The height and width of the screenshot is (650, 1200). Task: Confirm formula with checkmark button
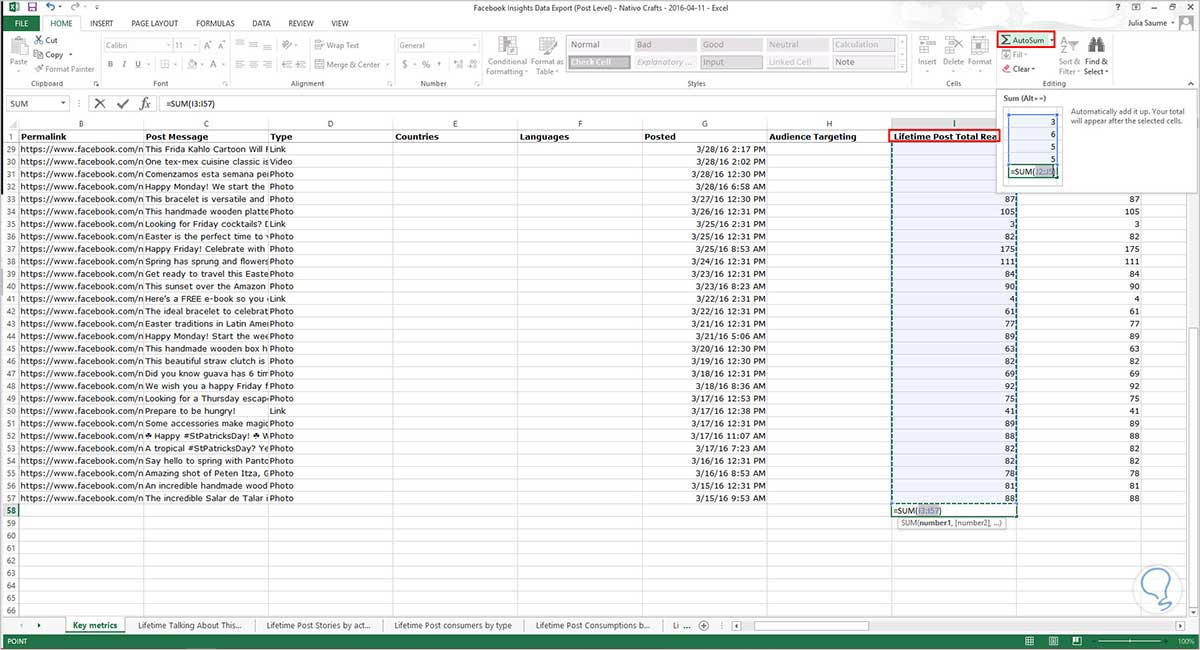pos(122,103)
